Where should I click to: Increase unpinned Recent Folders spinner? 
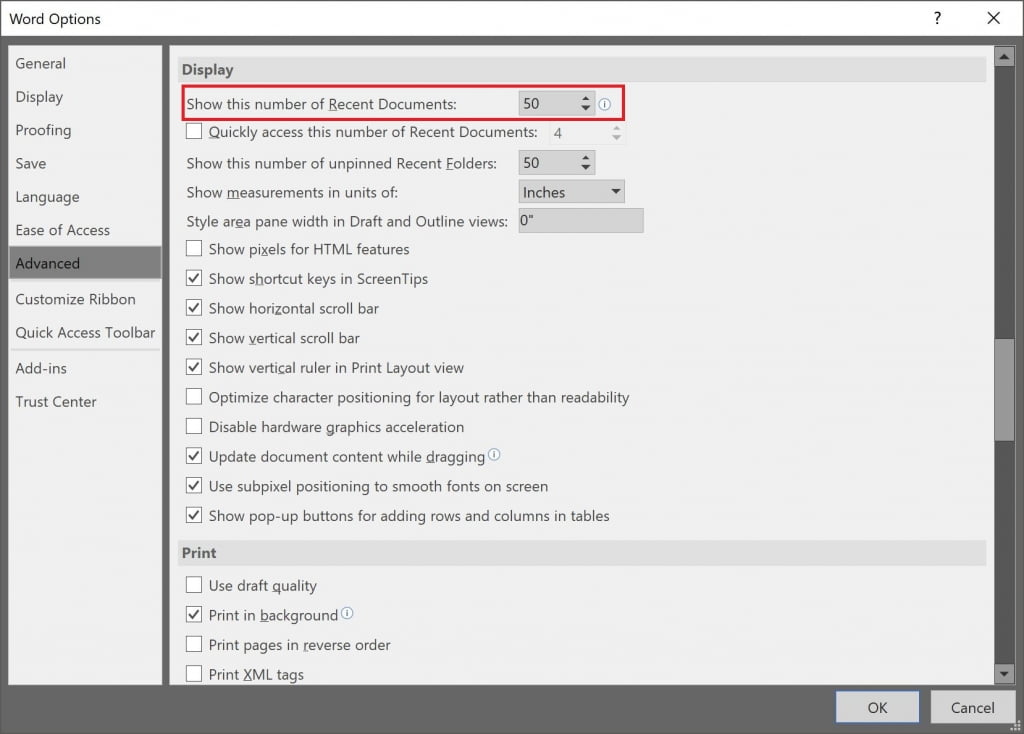[x=586, y=157]
